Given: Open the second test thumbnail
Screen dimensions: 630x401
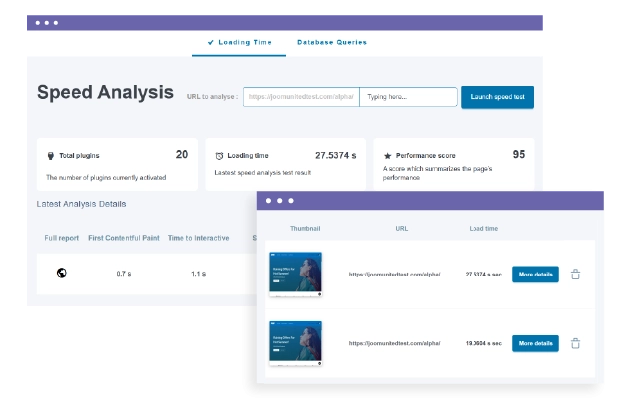Looking at the screenshot, I should click(295, 344).
